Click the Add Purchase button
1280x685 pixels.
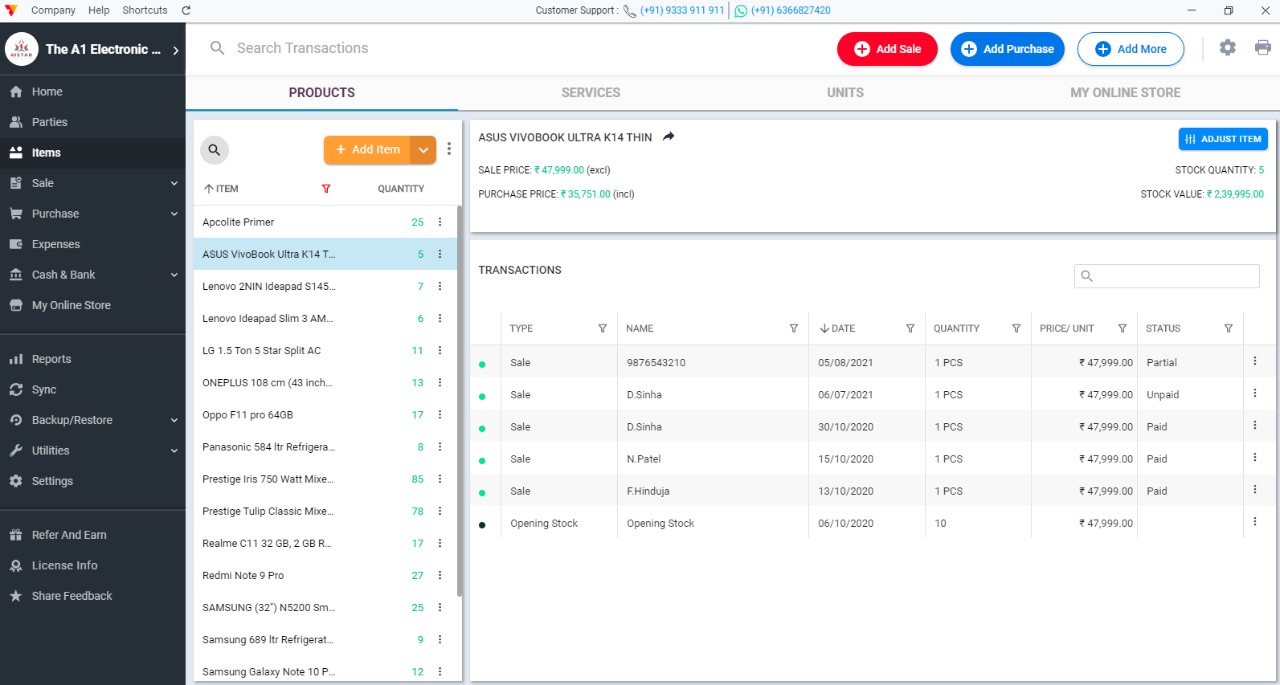1007,47
